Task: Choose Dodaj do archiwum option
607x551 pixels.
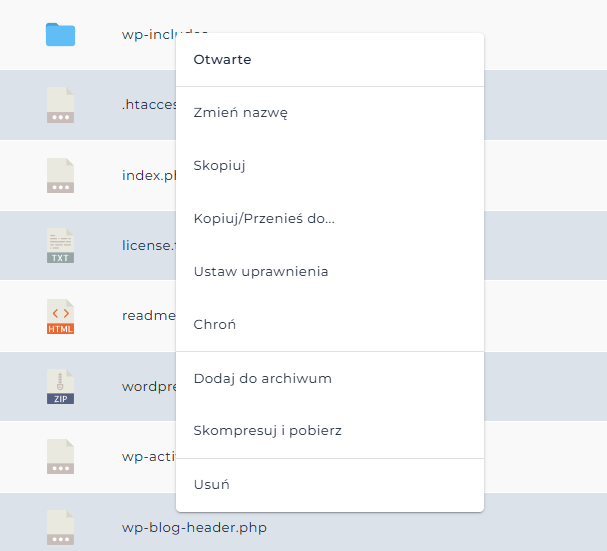Action: pos(262,379)
